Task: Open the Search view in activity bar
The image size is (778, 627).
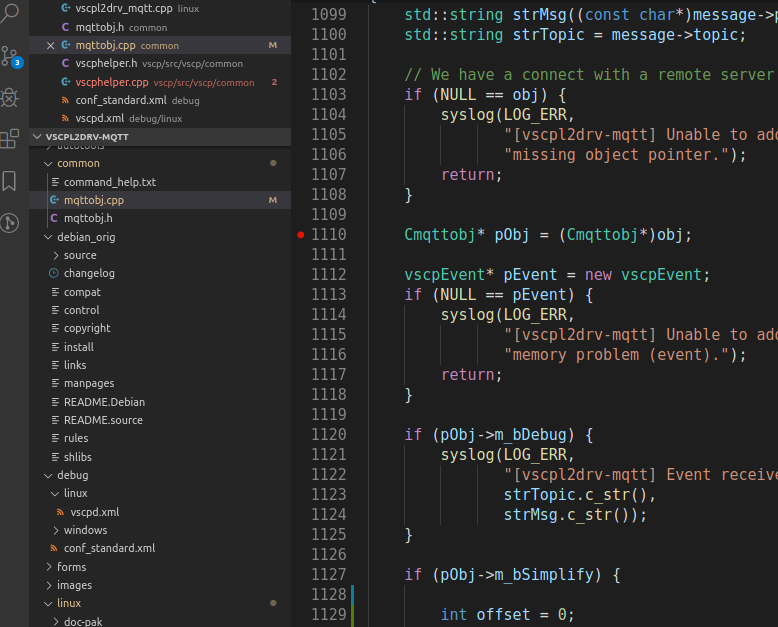Action: coord(9,12)
